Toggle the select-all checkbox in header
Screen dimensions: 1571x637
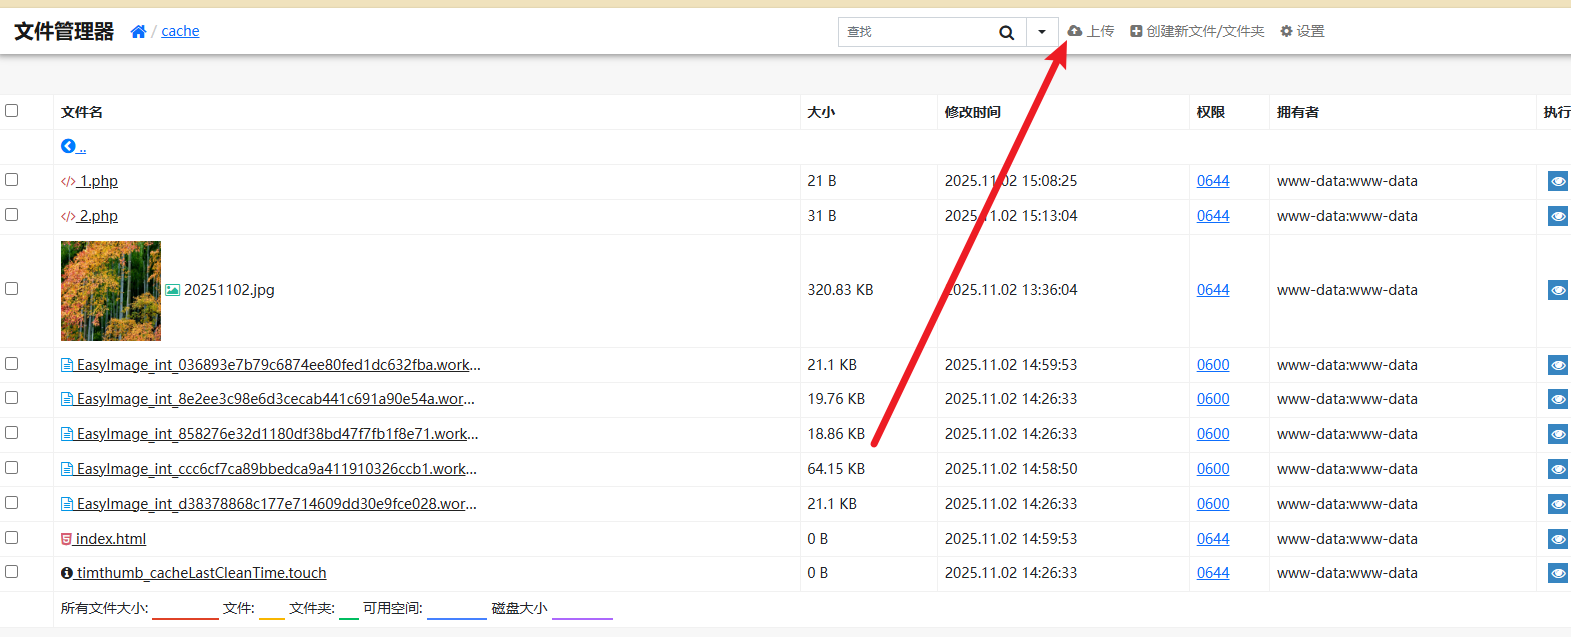click(x=12, y=111)
